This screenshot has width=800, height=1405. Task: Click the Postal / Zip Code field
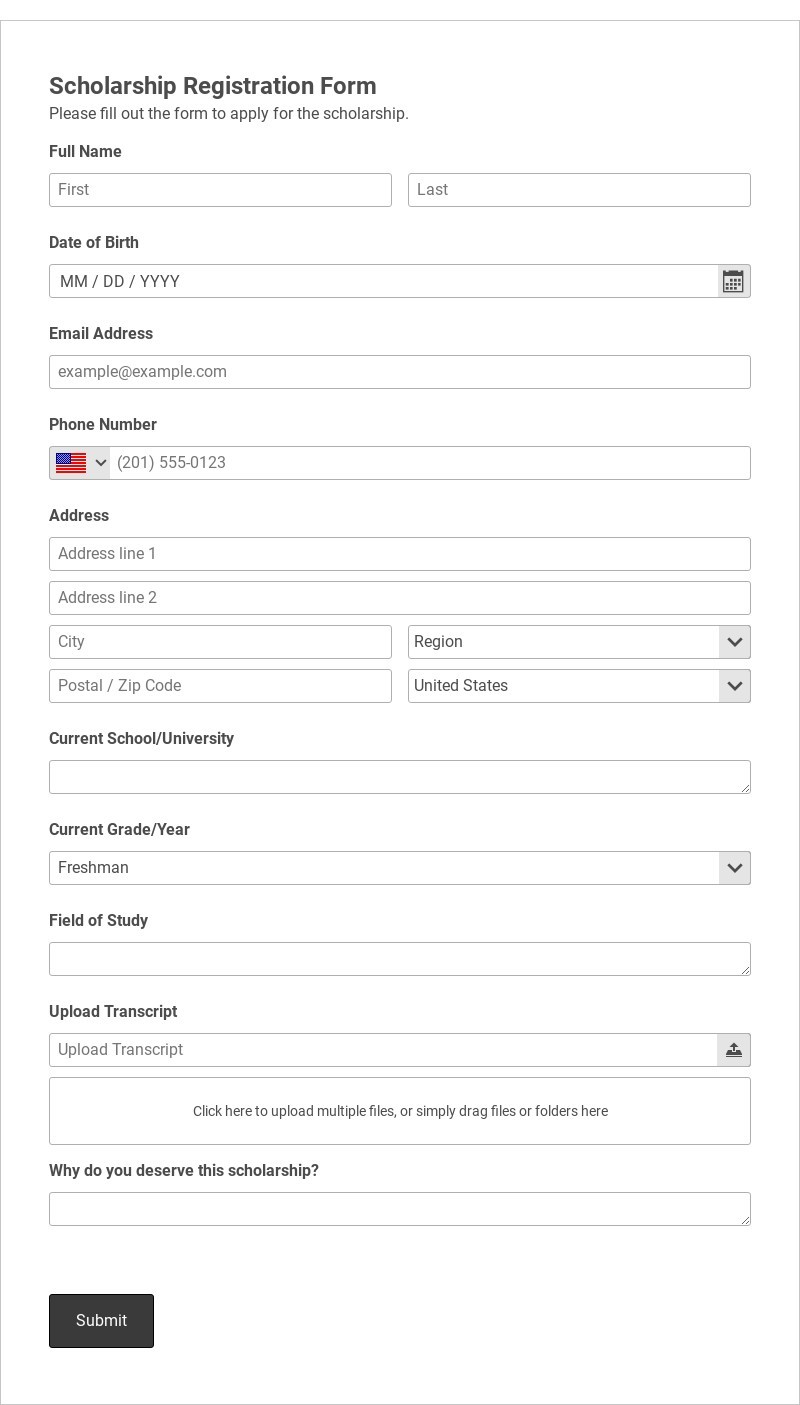pos(220,686)
